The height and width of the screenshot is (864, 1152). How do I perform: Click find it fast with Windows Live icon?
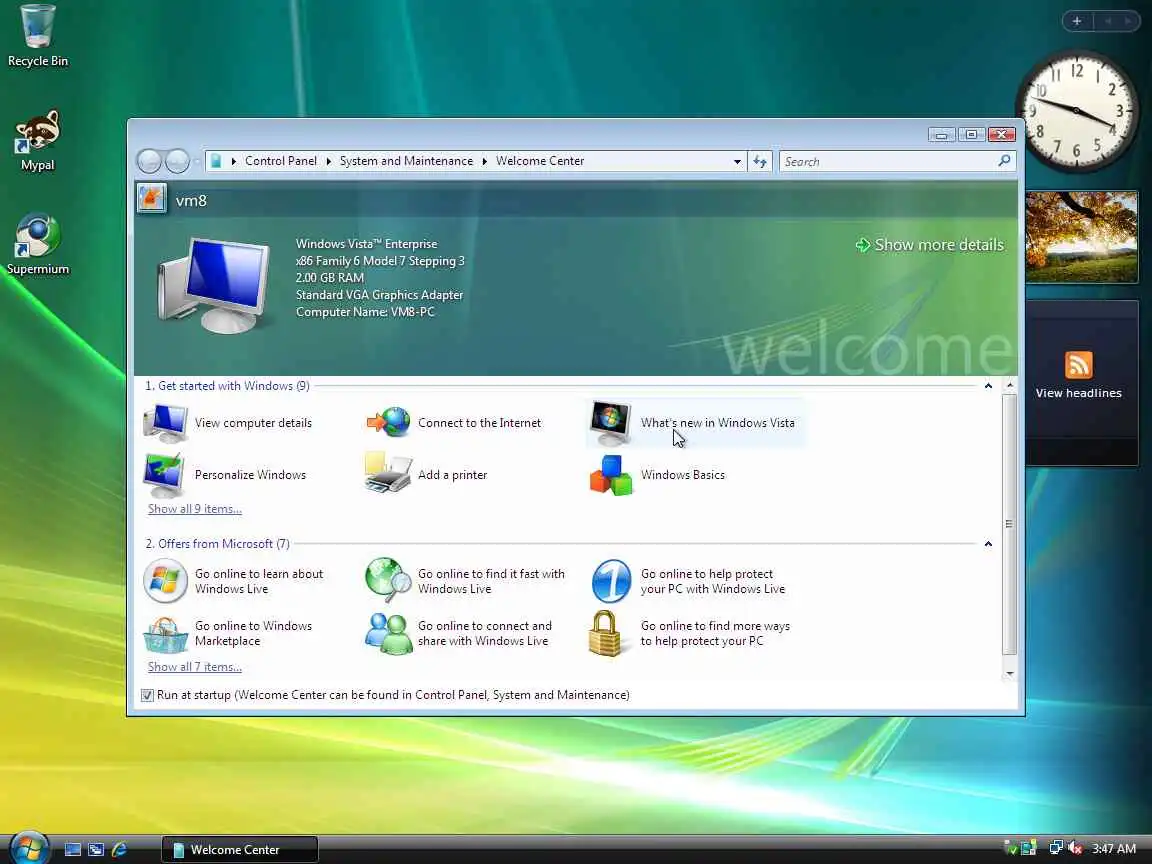pyautogui.click(x=388, y=580)
